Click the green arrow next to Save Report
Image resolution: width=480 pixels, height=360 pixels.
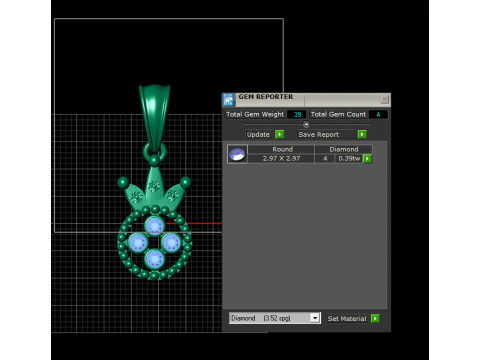coord(362,134)
